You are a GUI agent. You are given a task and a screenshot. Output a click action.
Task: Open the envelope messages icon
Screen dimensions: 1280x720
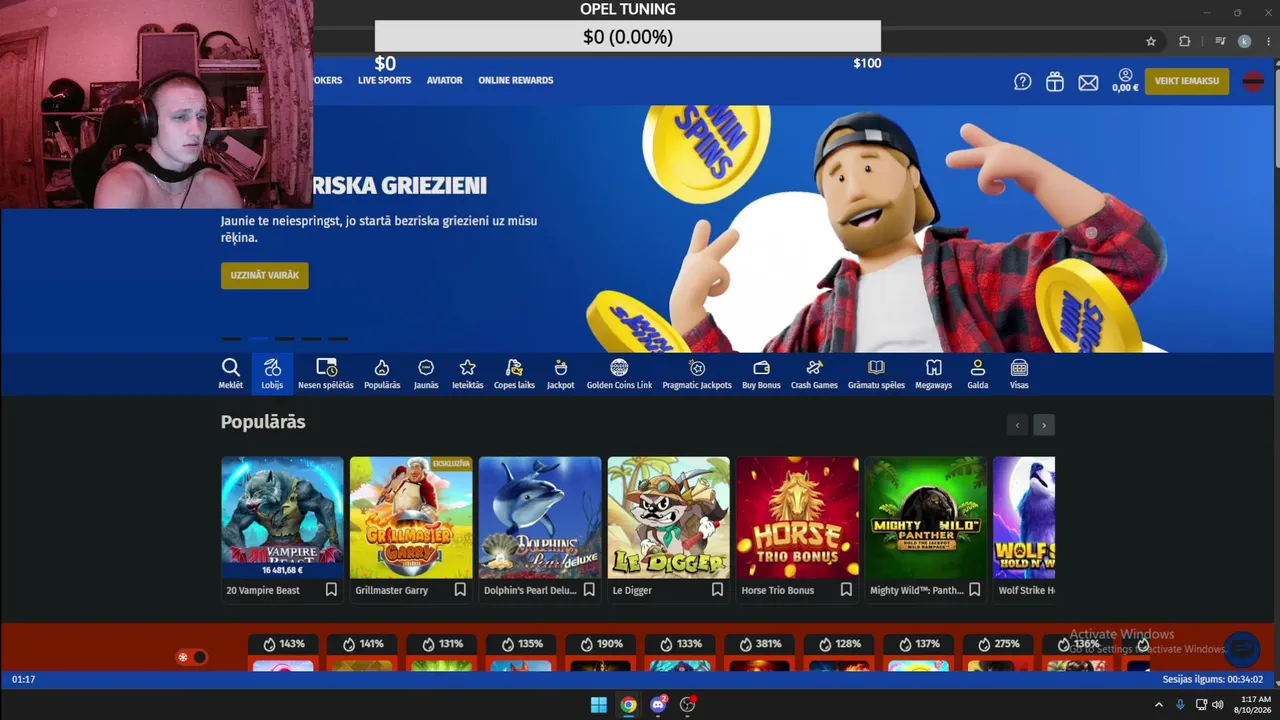point(1088,83)
